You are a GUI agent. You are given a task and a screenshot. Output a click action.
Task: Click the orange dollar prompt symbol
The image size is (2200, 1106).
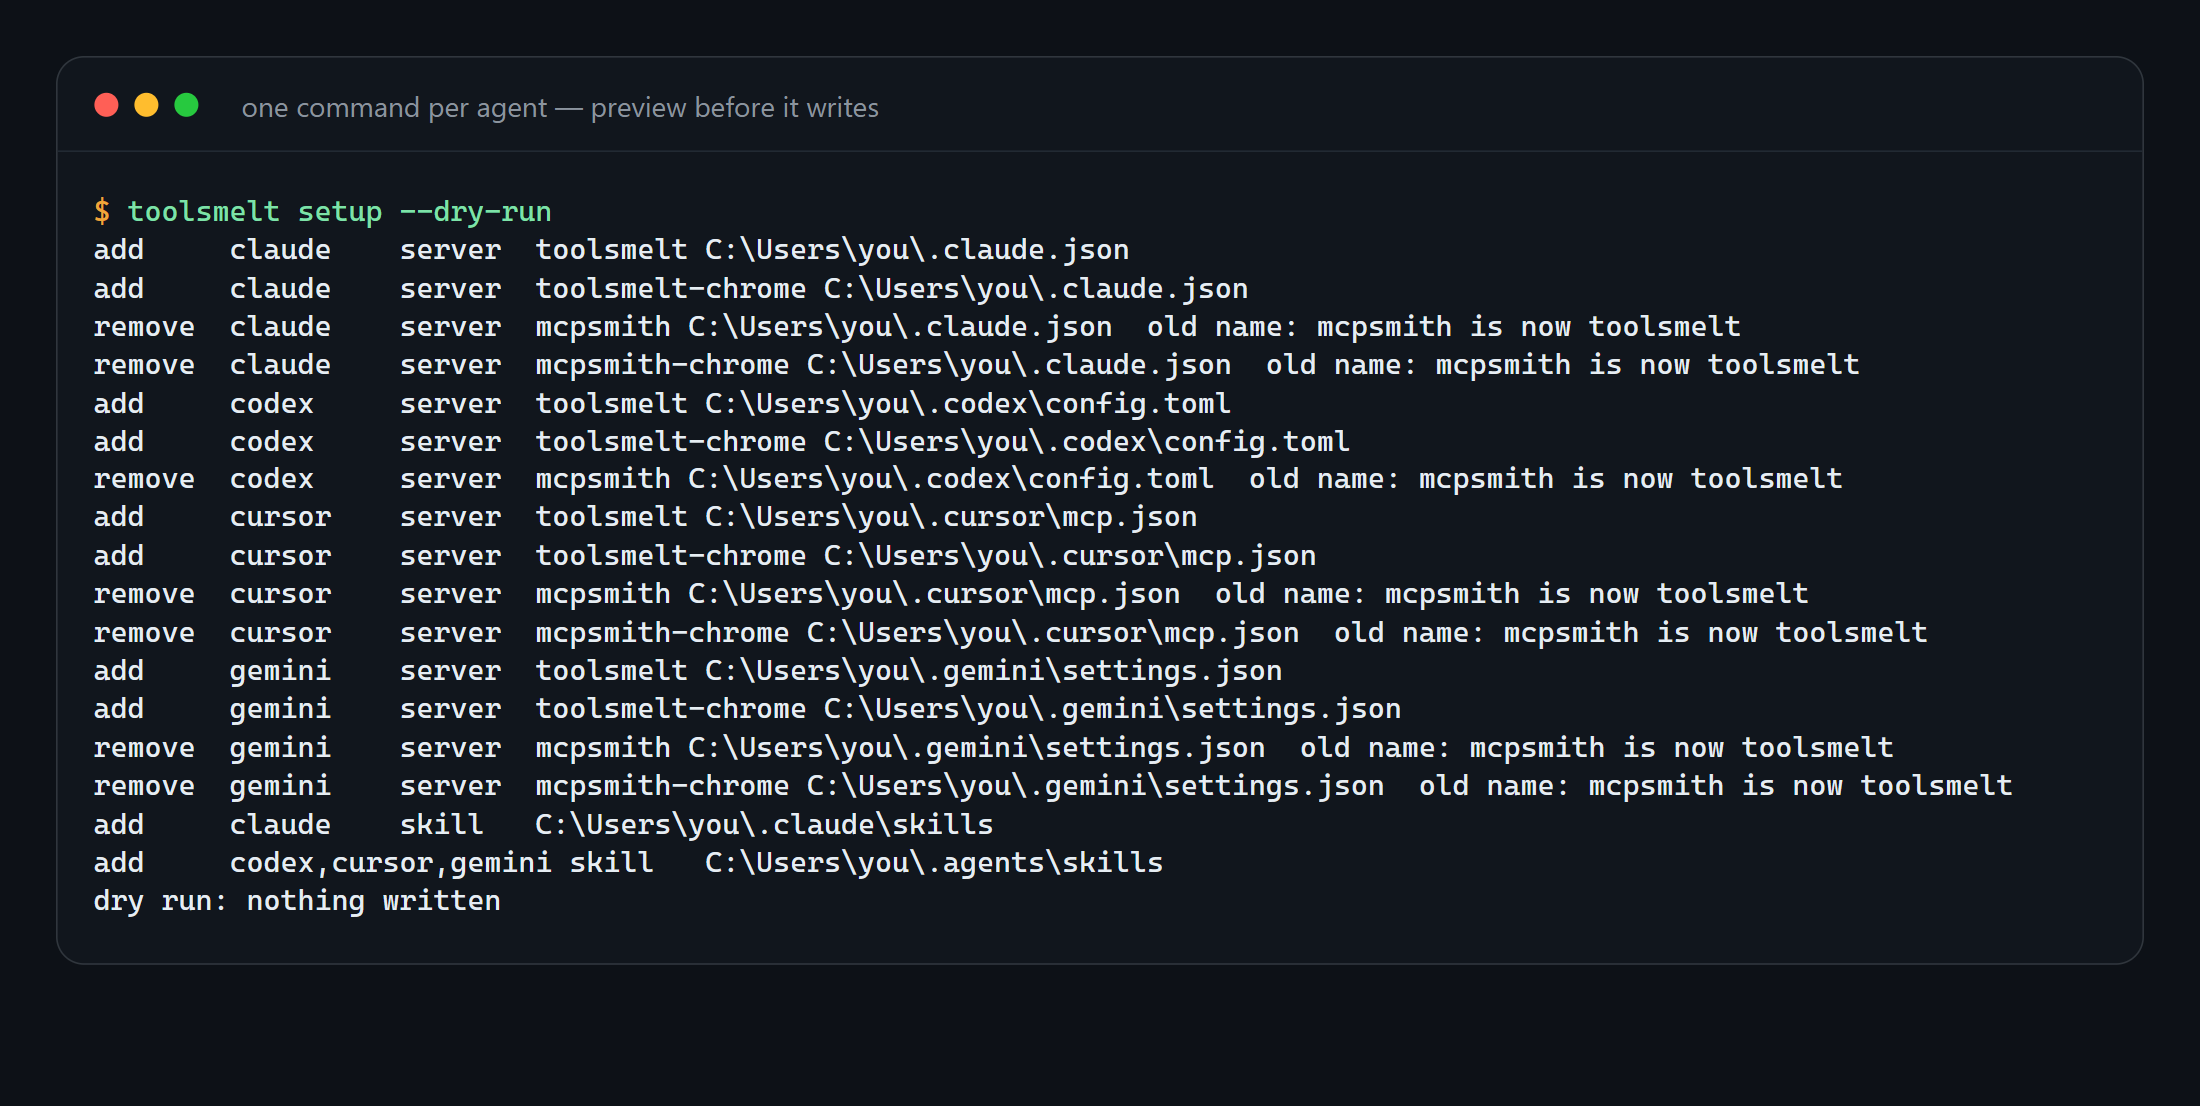pyautogui.click(x=102, y=211)
